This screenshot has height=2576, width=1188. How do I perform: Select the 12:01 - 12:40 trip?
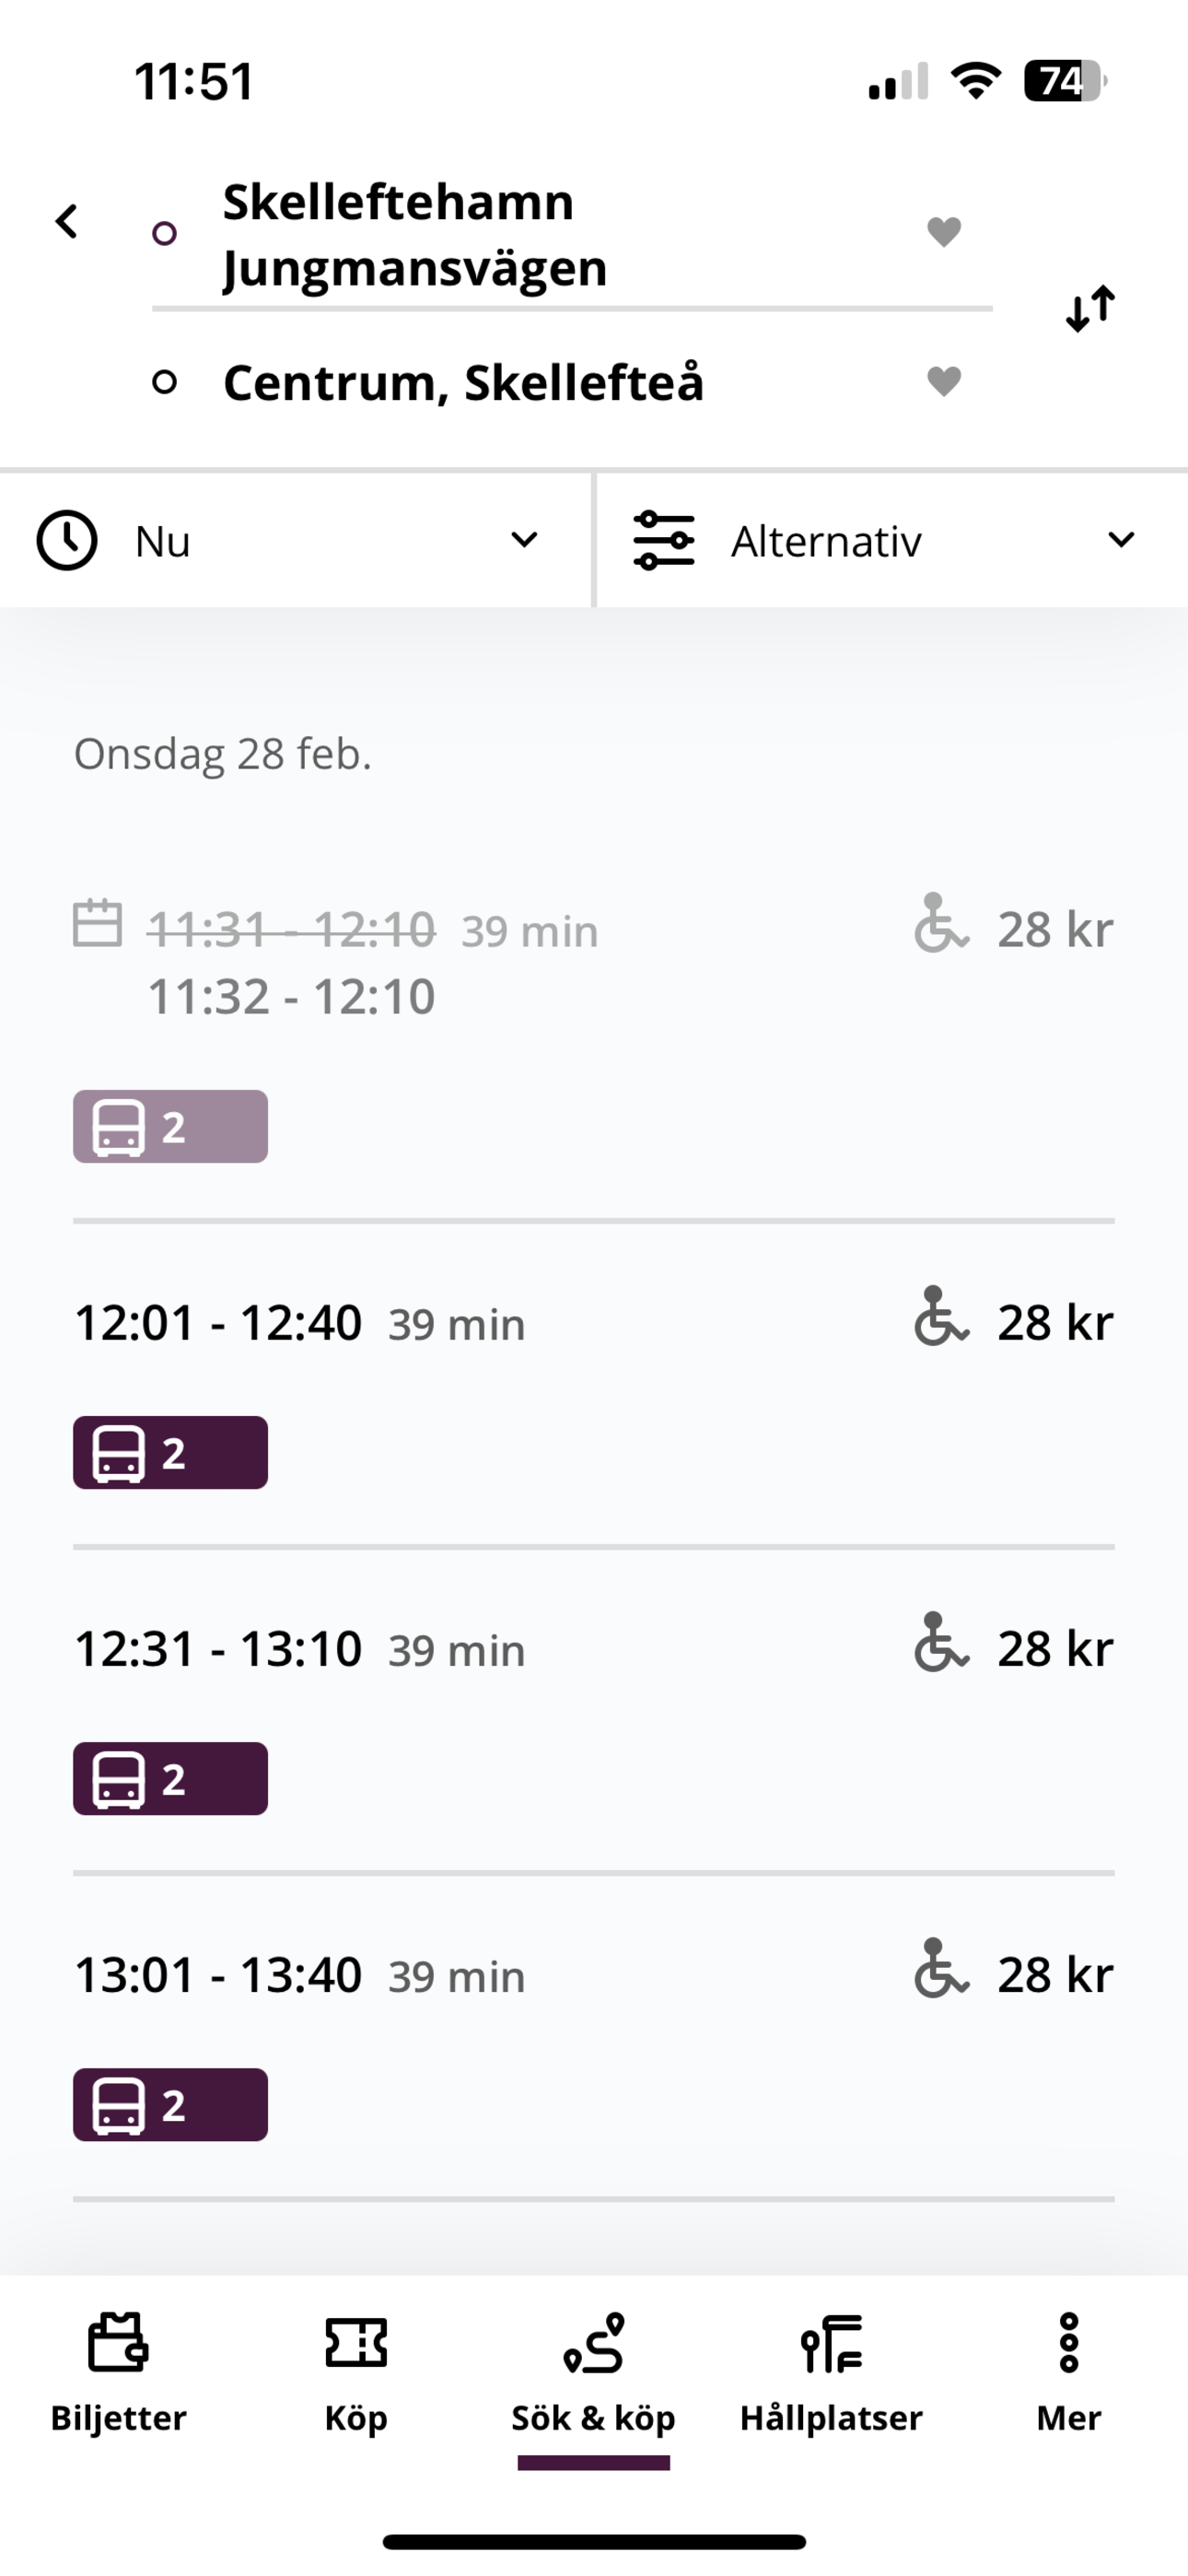tap(594, 1385)
